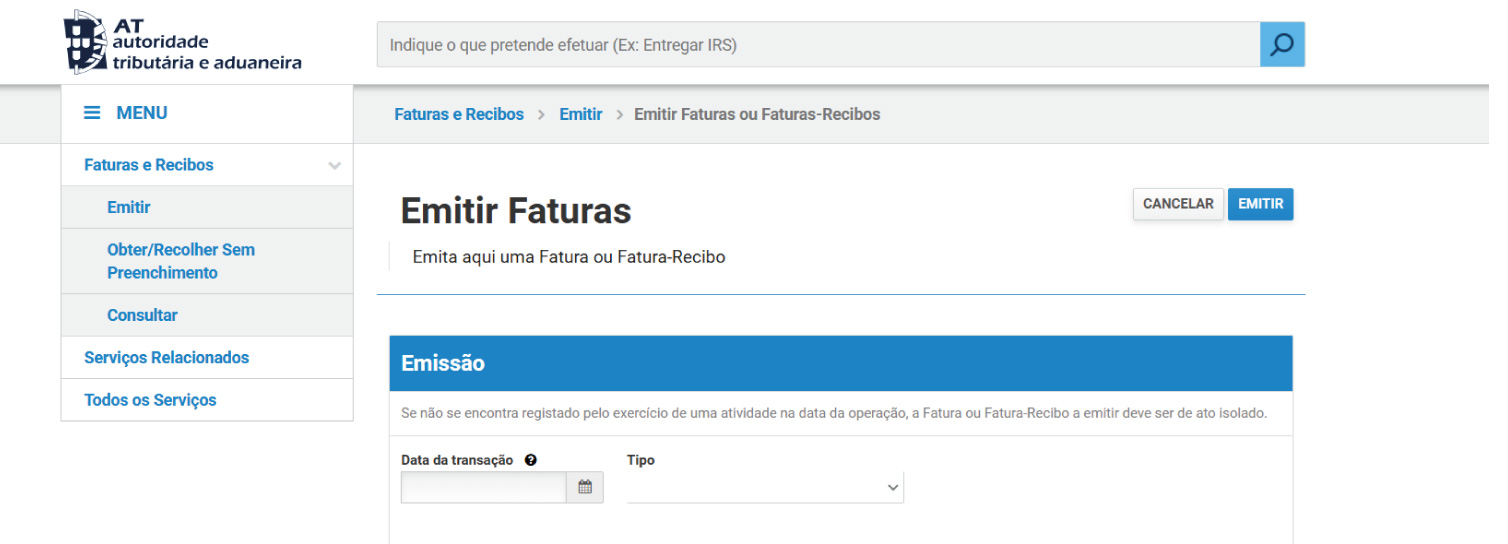
Task: Click the magnifying glass search icon
Action: click(1281, 45)
